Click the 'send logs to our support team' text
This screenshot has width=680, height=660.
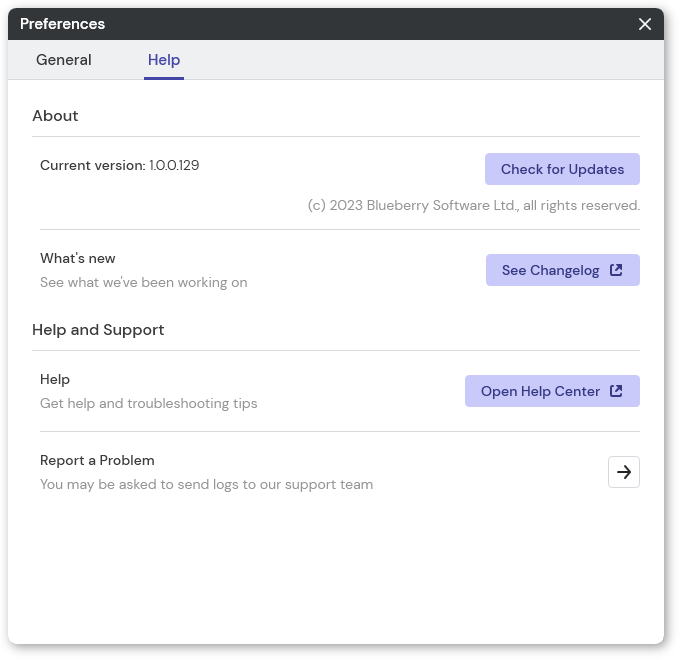(275, 484)
